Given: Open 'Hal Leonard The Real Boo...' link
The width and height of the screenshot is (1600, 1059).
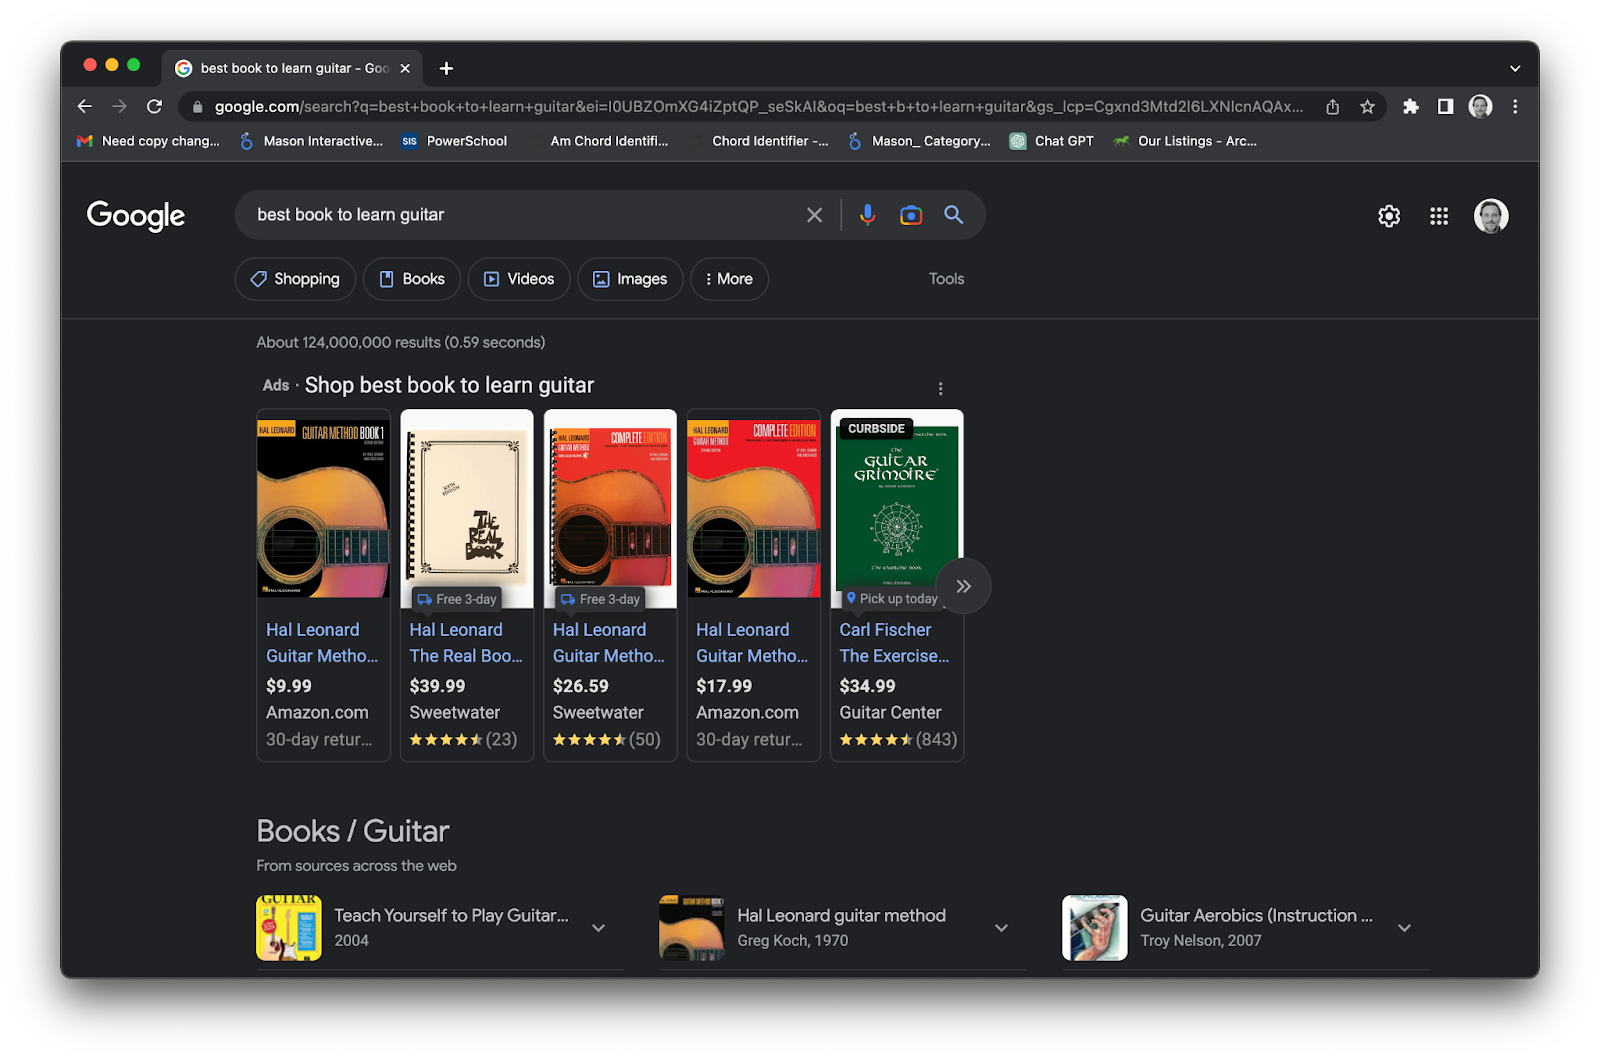Looking at the screenshot, I should point(466,643).
